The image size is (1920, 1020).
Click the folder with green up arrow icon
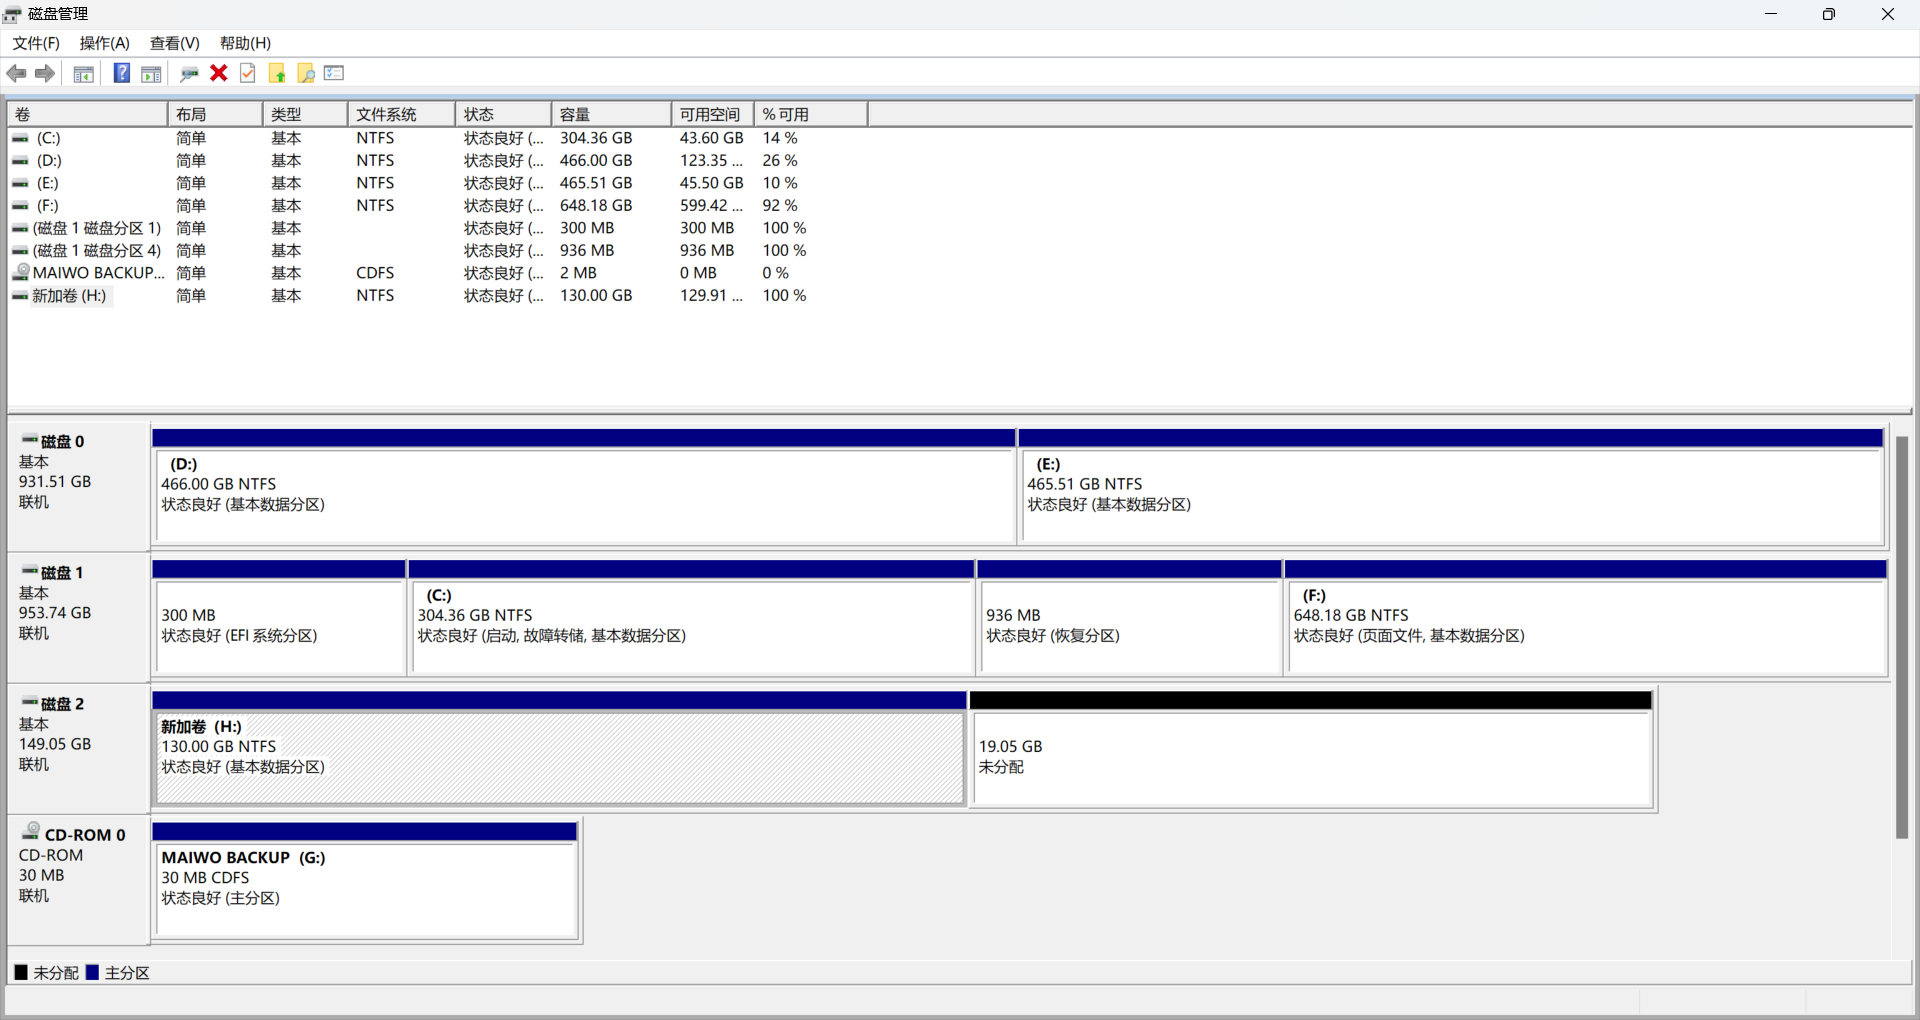click(277, 73)
